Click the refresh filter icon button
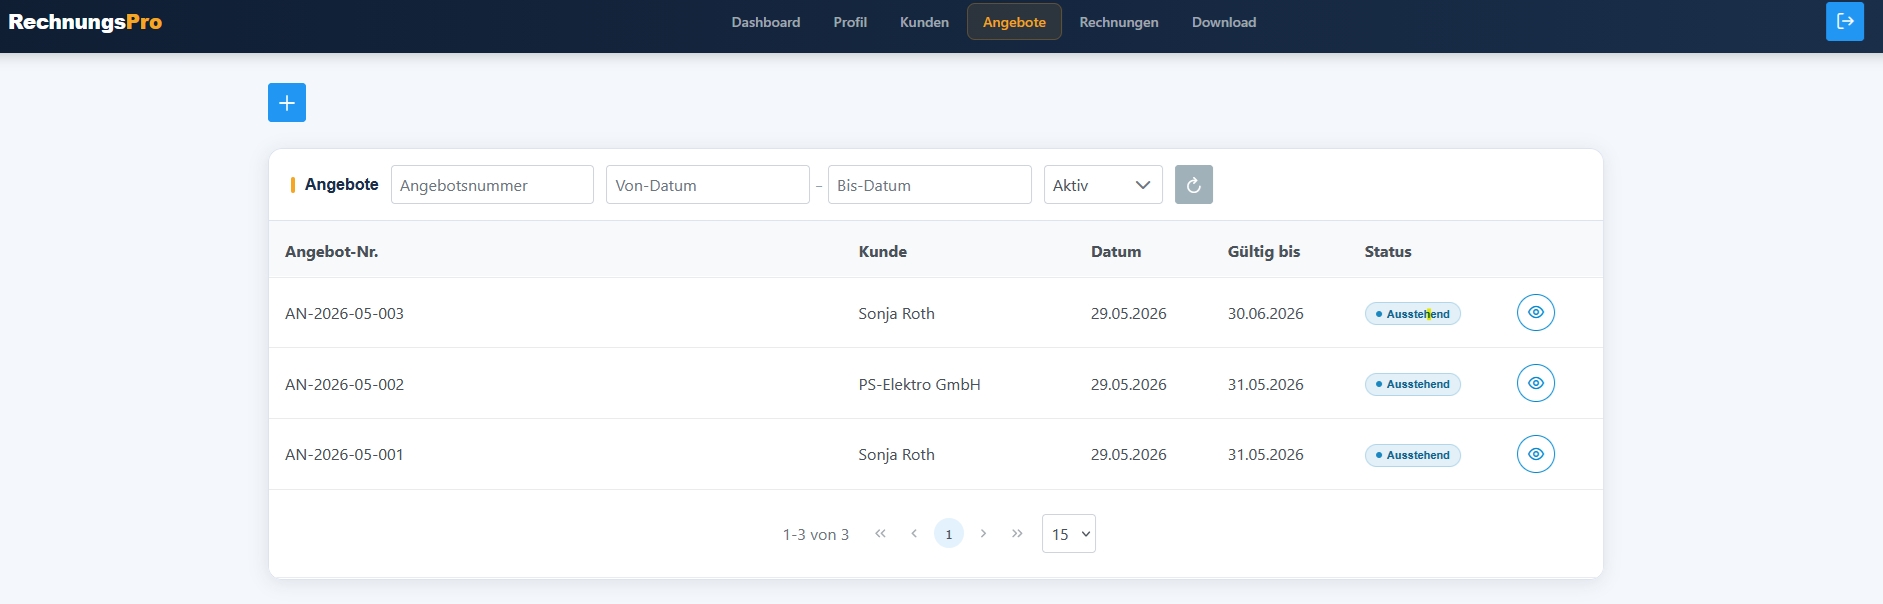 pos(1194,185)
